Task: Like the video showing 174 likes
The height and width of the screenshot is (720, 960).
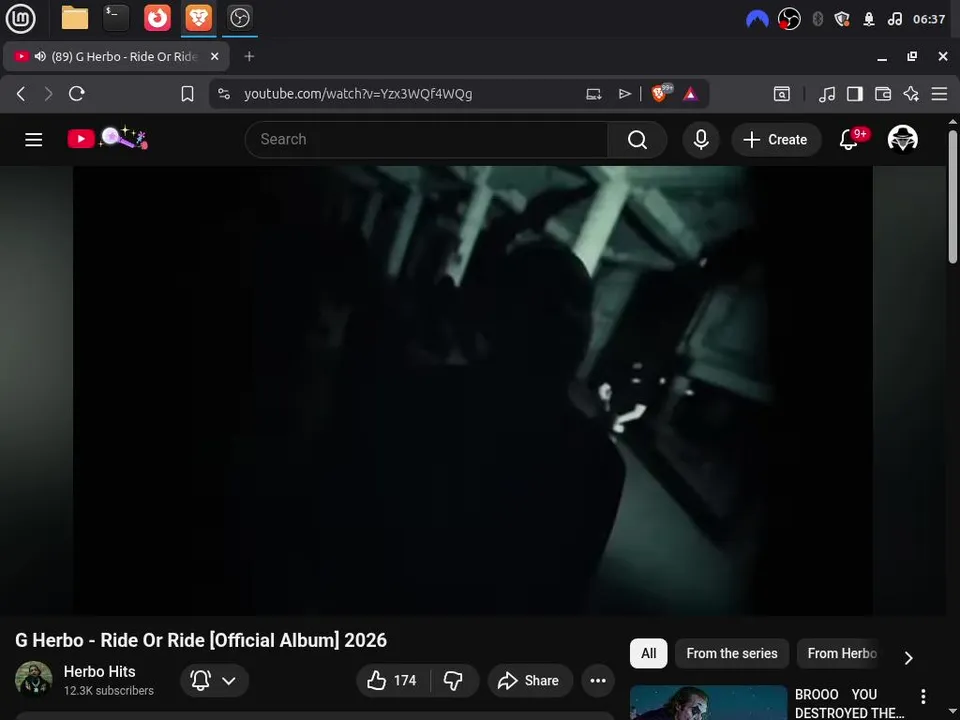Action: click(392, 680)
